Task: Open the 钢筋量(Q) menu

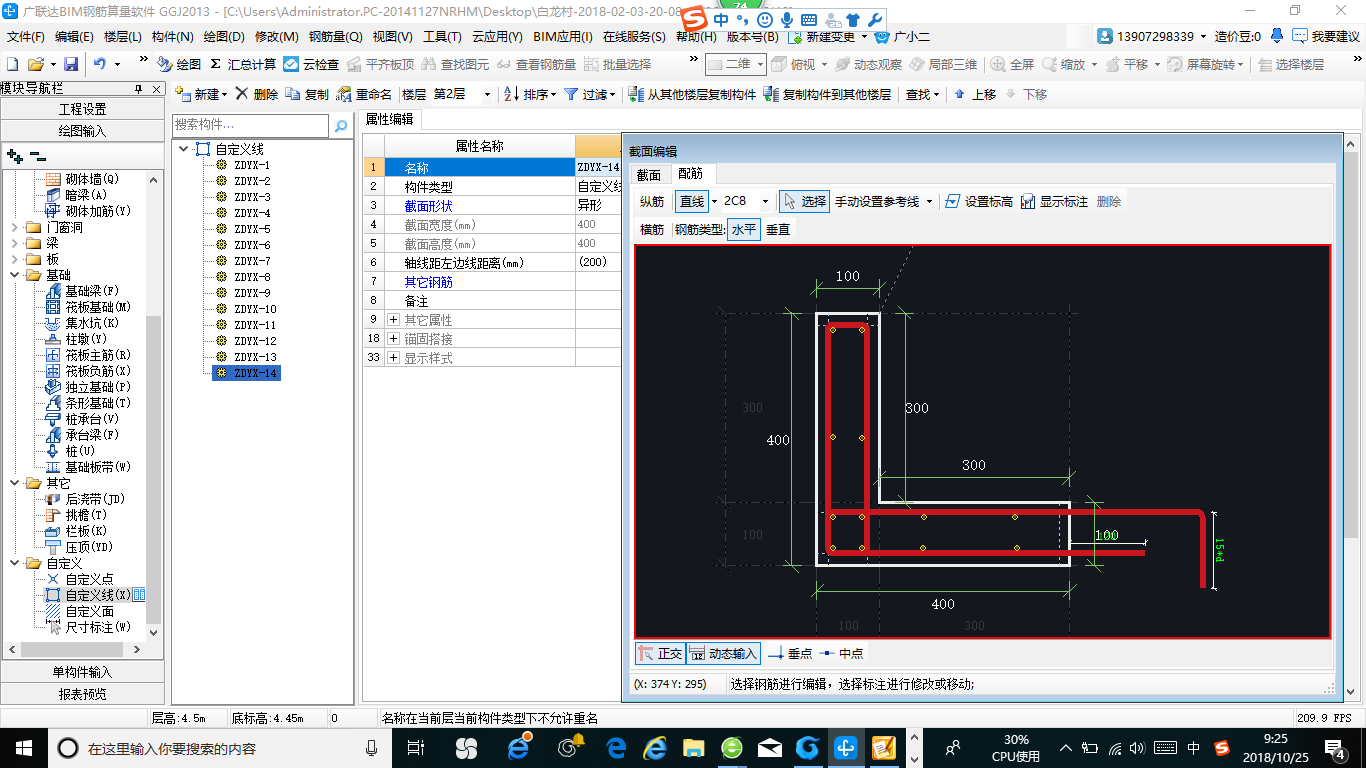Action: (x=336, y=37)
